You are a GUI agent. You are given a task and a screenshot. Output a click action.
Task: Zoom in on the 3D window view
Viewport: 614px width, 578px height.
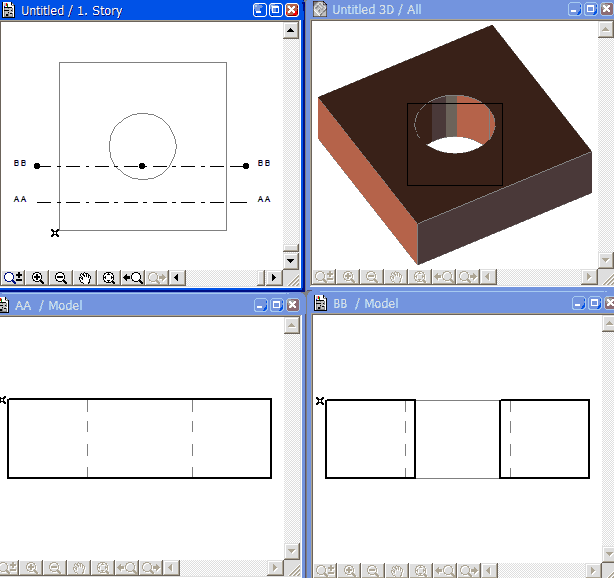(349, 277)
